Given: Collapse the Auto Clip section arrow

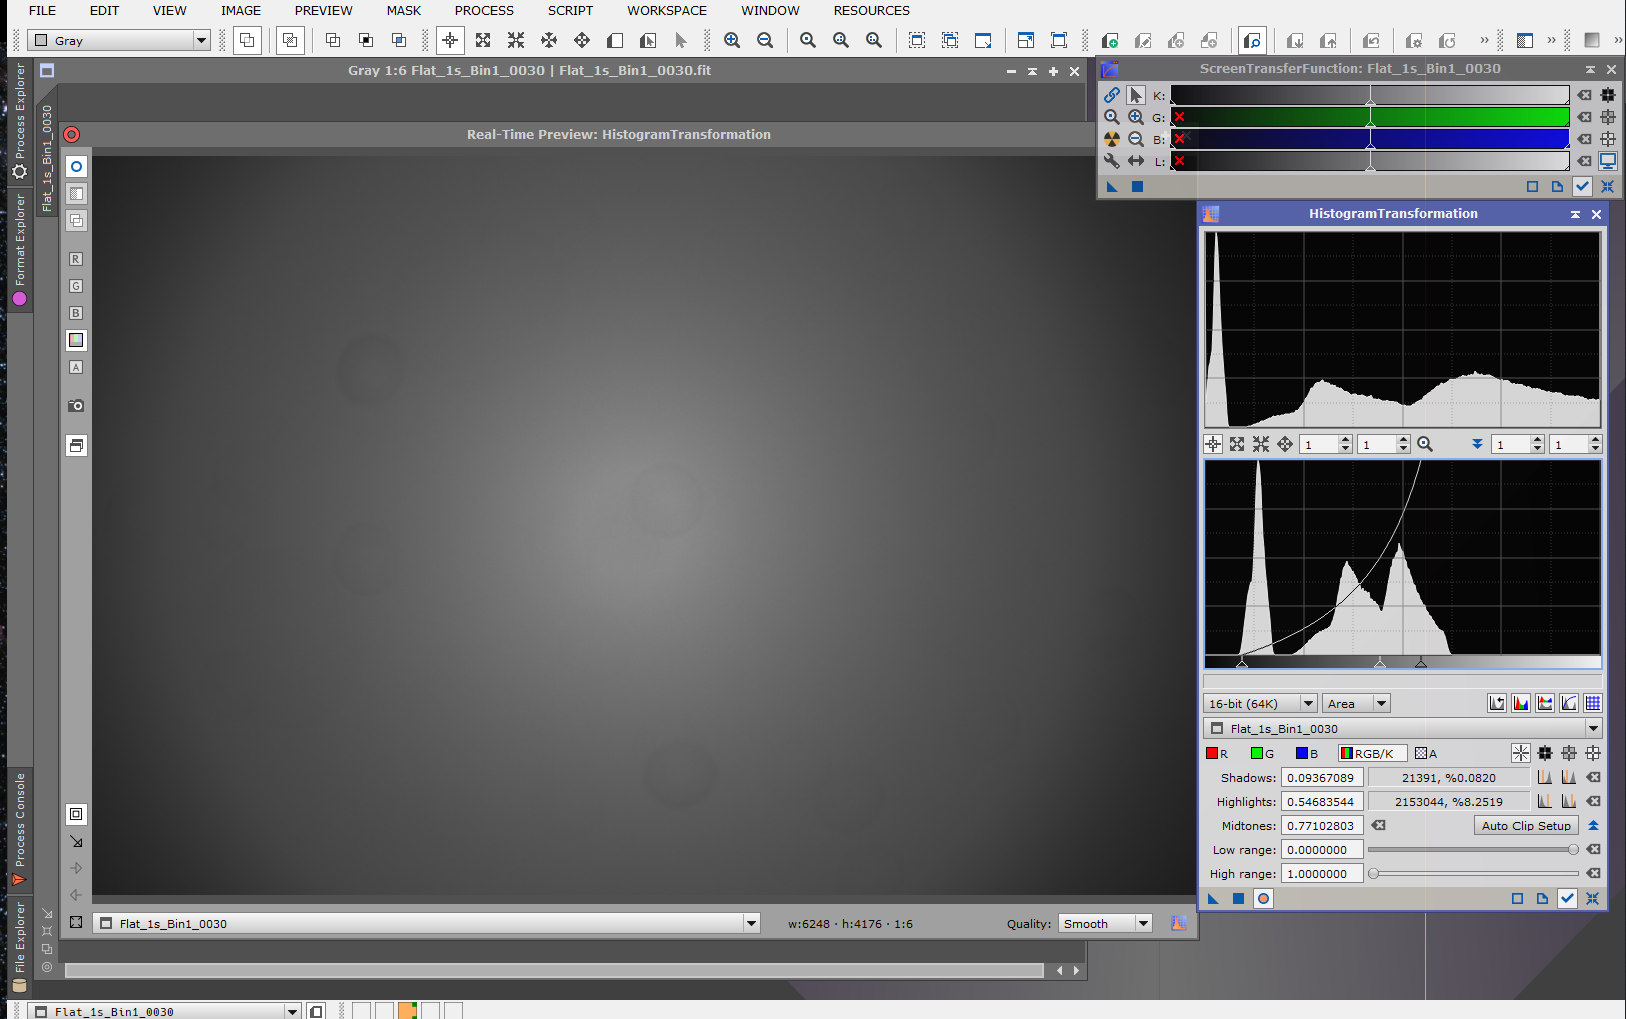Looking at the screenshot, I should pyautogui.click(x=1593, y=825).
